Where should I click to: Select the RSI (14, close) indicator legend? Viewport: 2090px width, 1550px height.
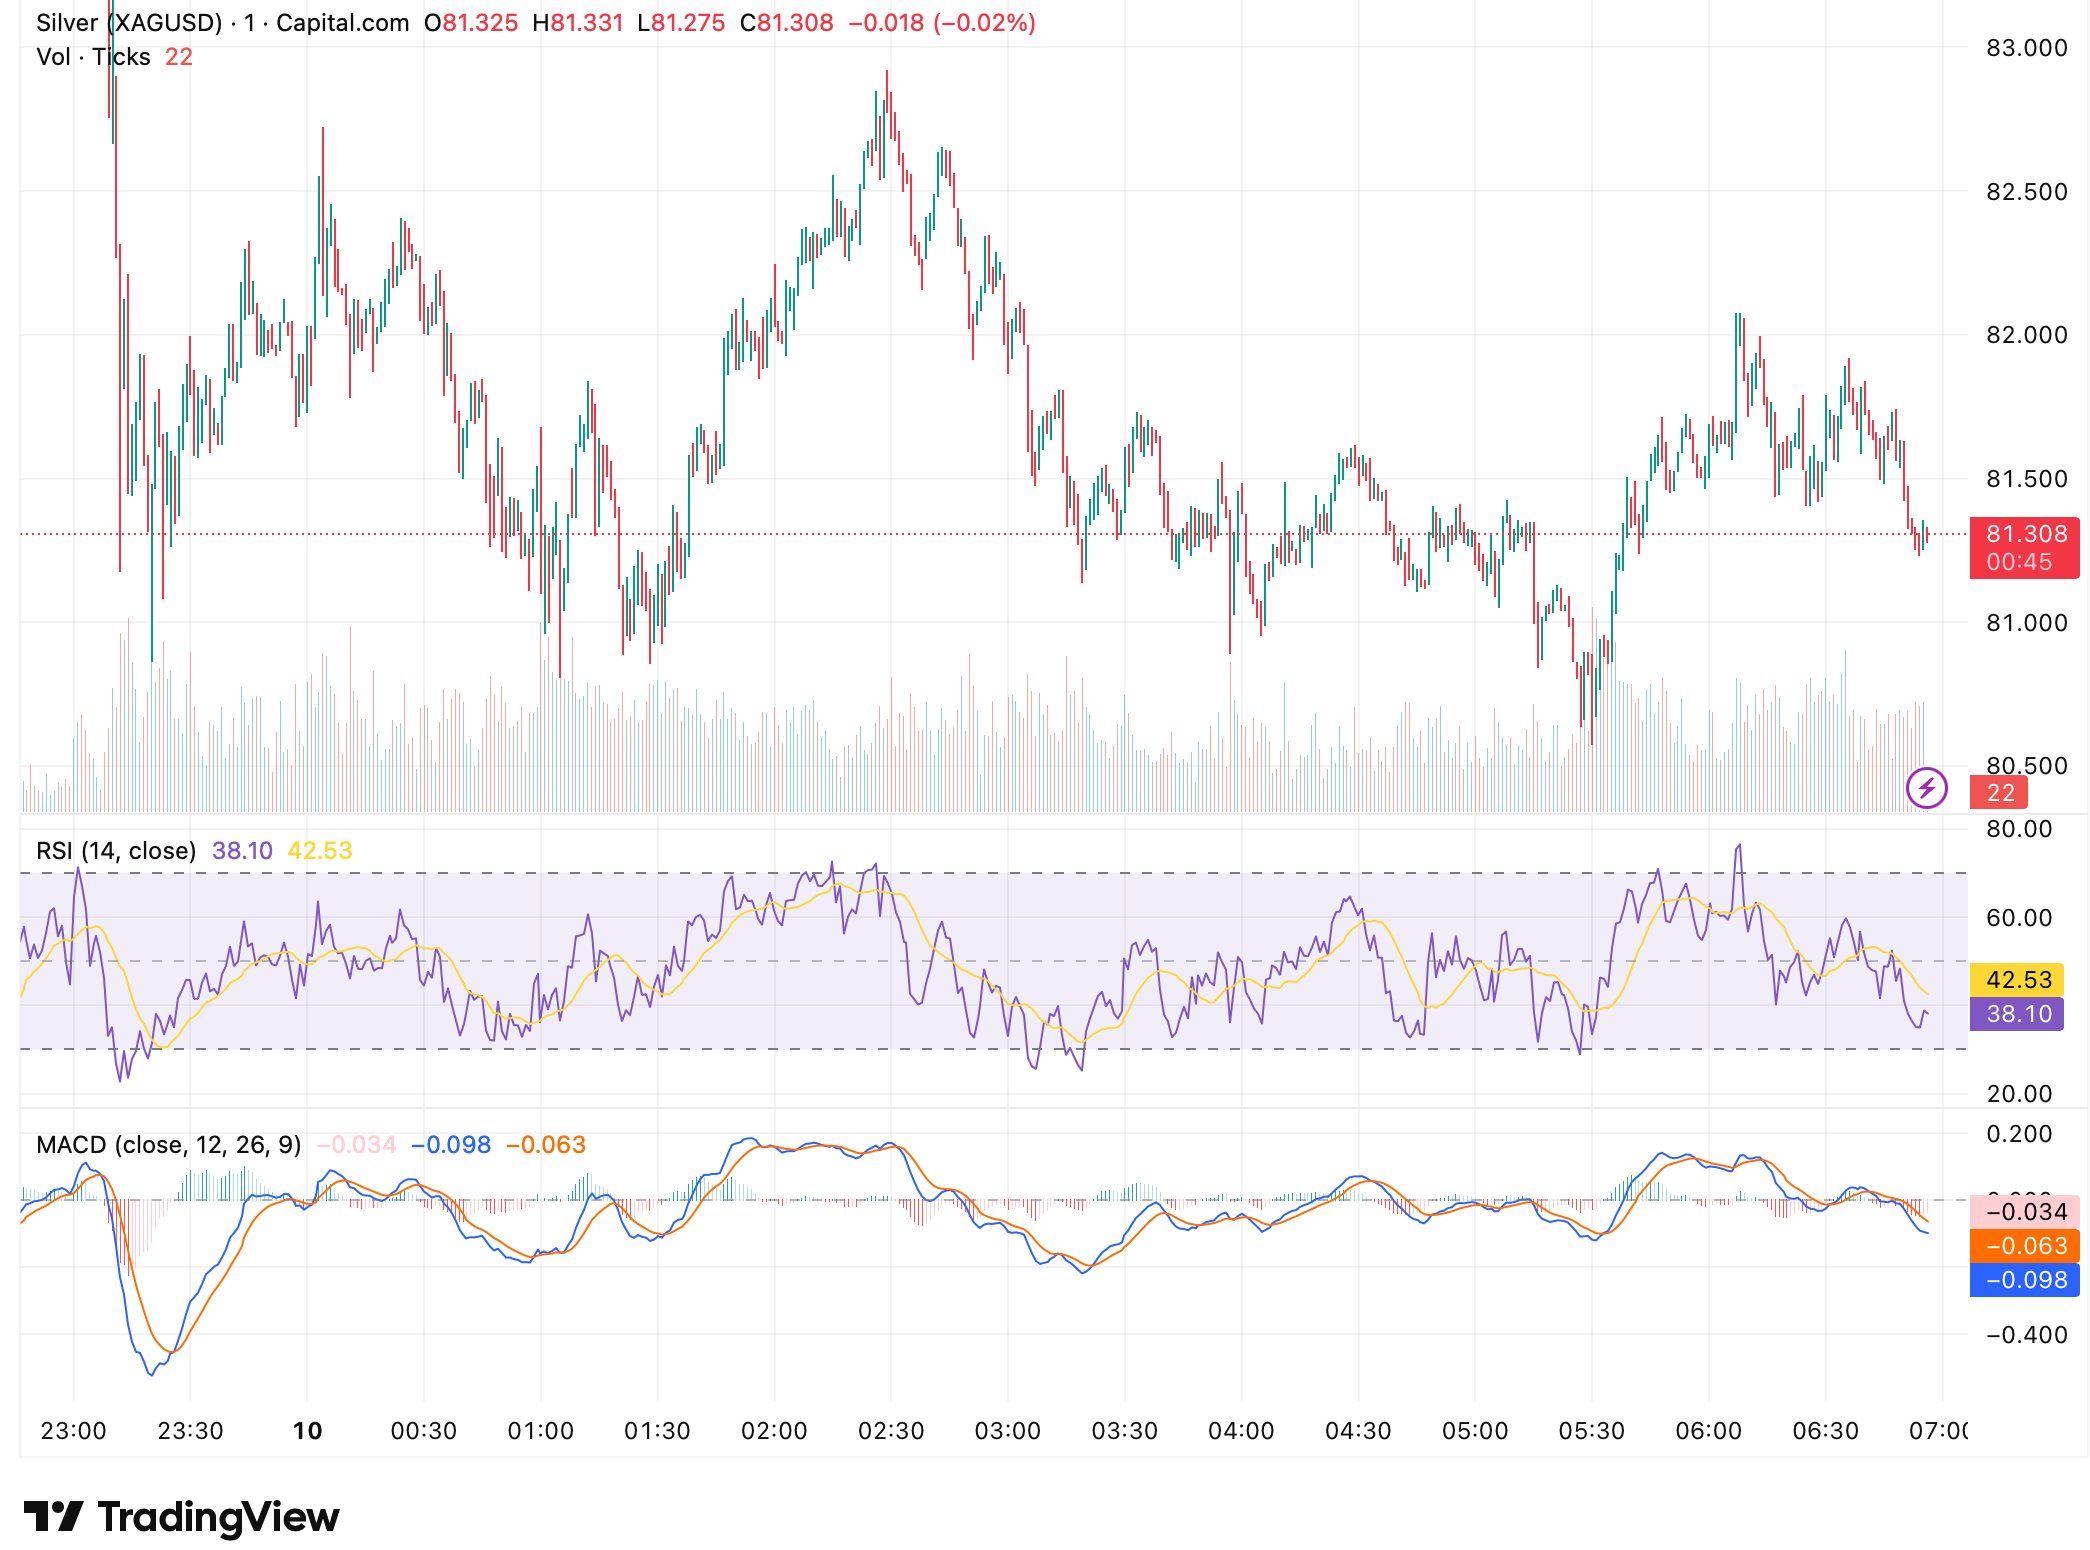tap(115, 850)
